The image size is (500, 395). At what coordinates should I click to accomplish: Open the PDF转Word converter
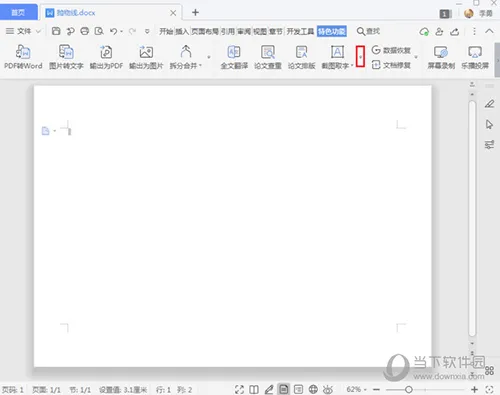(x=23, y=57)
